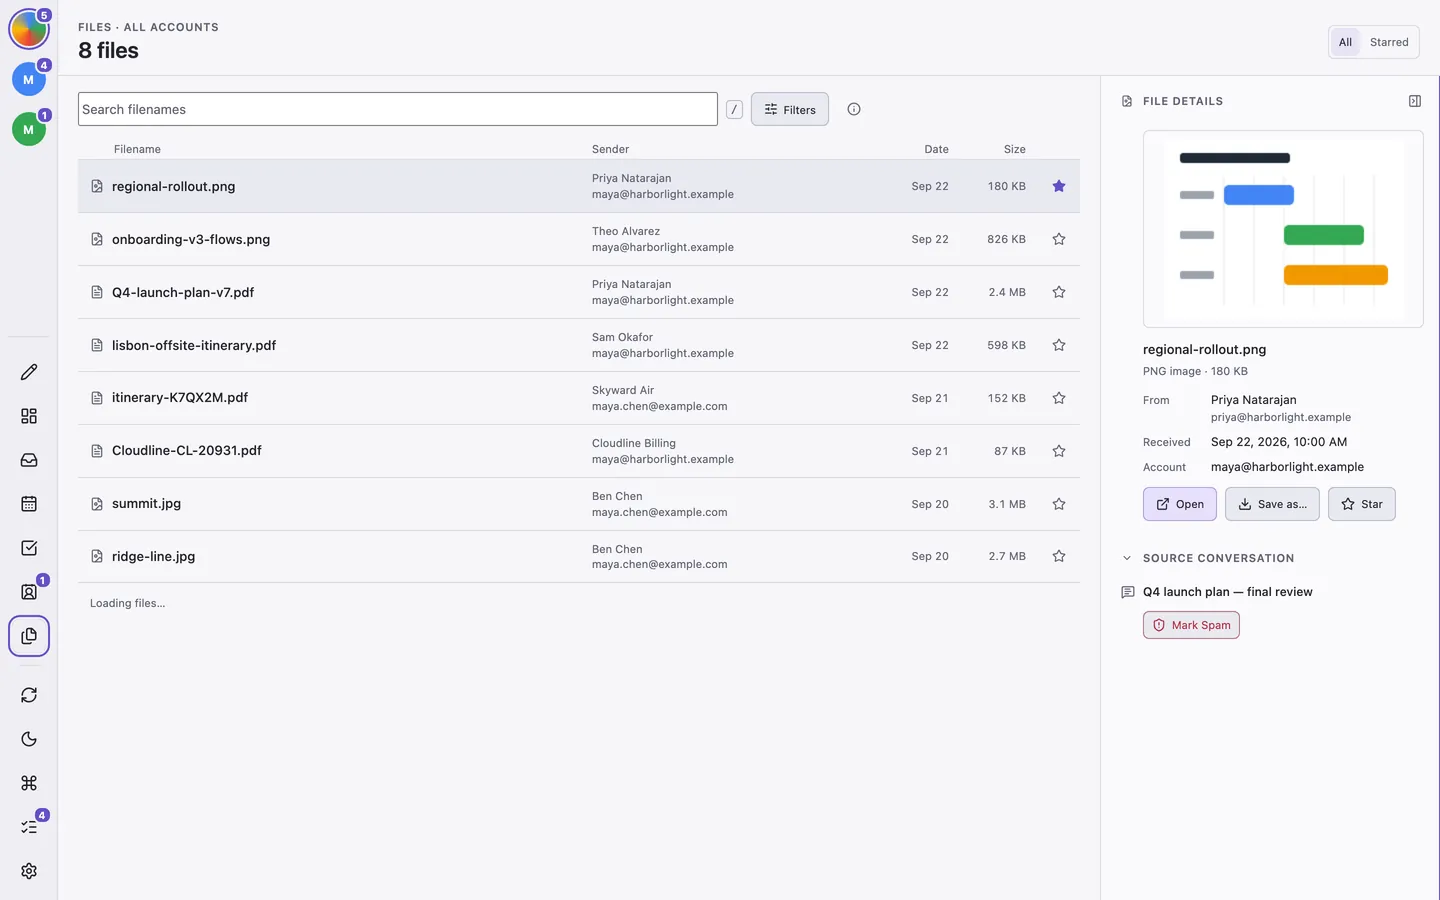Click the info icon beside Filters
The image size is (1440, 900).
click(854, 109)
